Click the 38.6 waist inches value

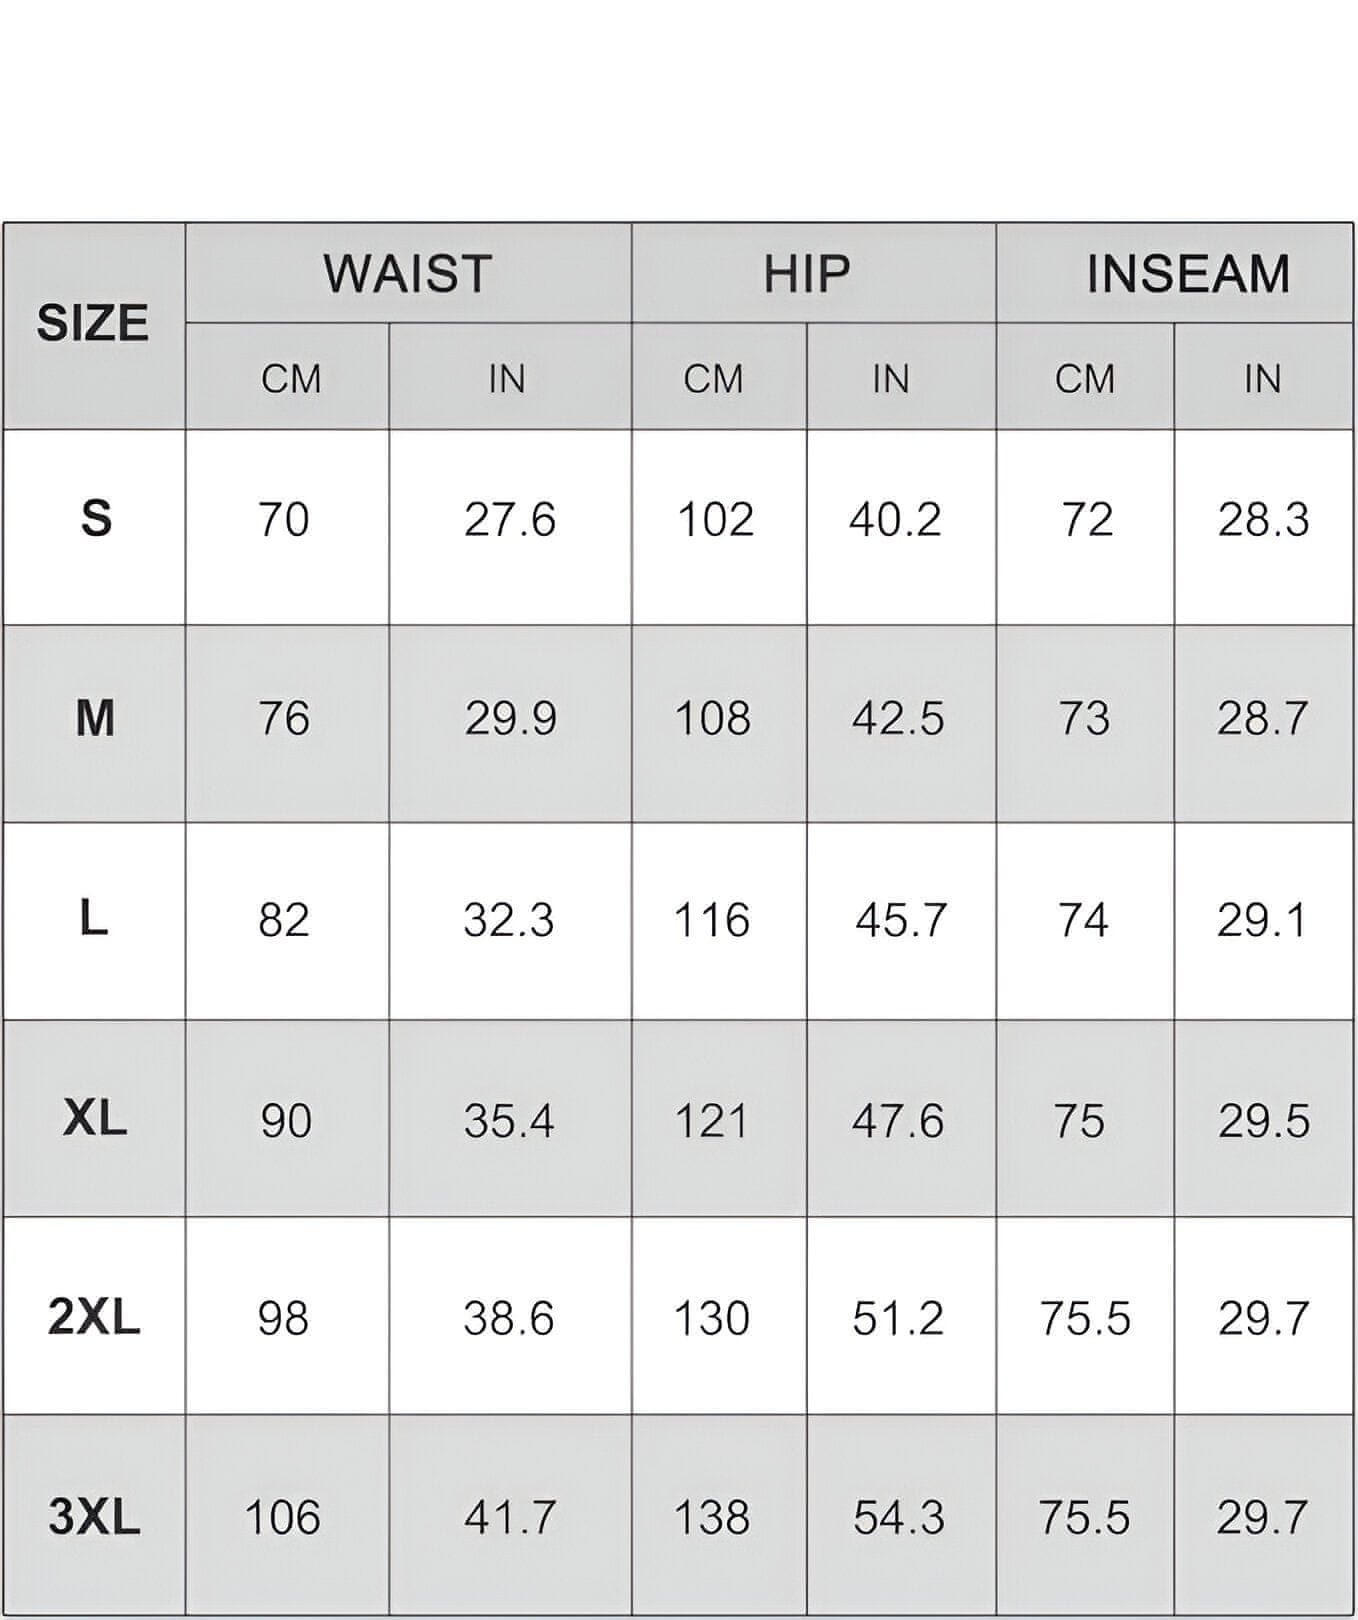coord(508,1319)
